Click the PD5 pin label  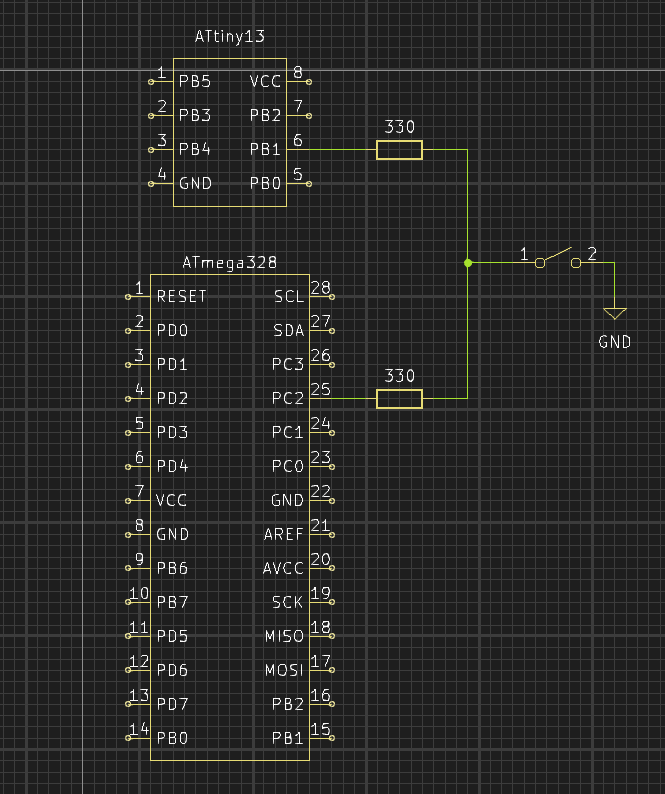(x=172, y=636)
